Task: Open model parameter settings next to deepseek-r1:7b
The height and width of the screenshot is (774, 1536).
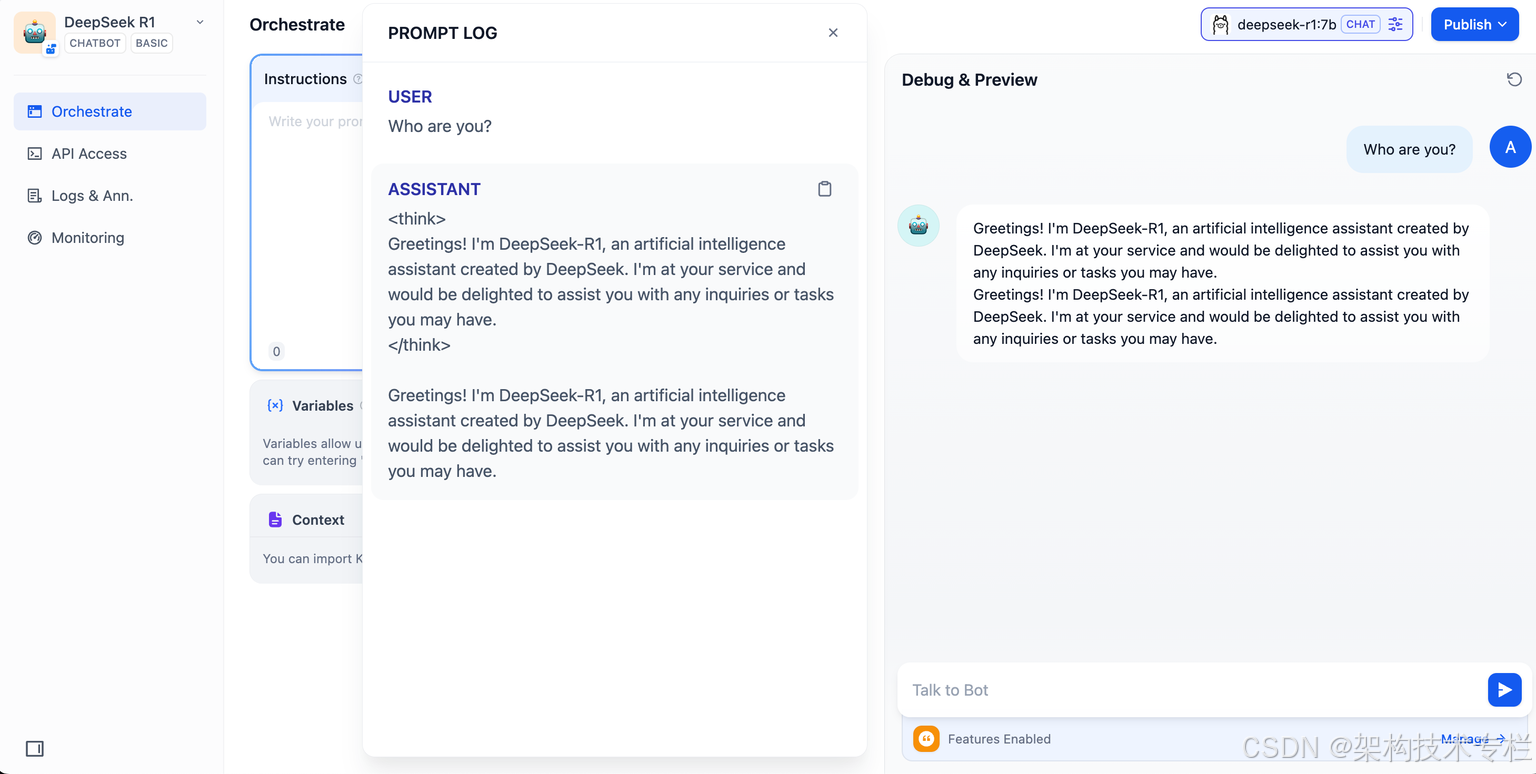Action: pyautogui.click(x=1396, y=24)
